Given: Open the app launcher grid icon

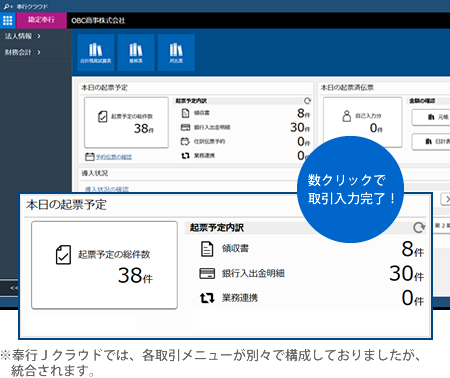Looking at the screenshot, I should (x=7, y=21).
